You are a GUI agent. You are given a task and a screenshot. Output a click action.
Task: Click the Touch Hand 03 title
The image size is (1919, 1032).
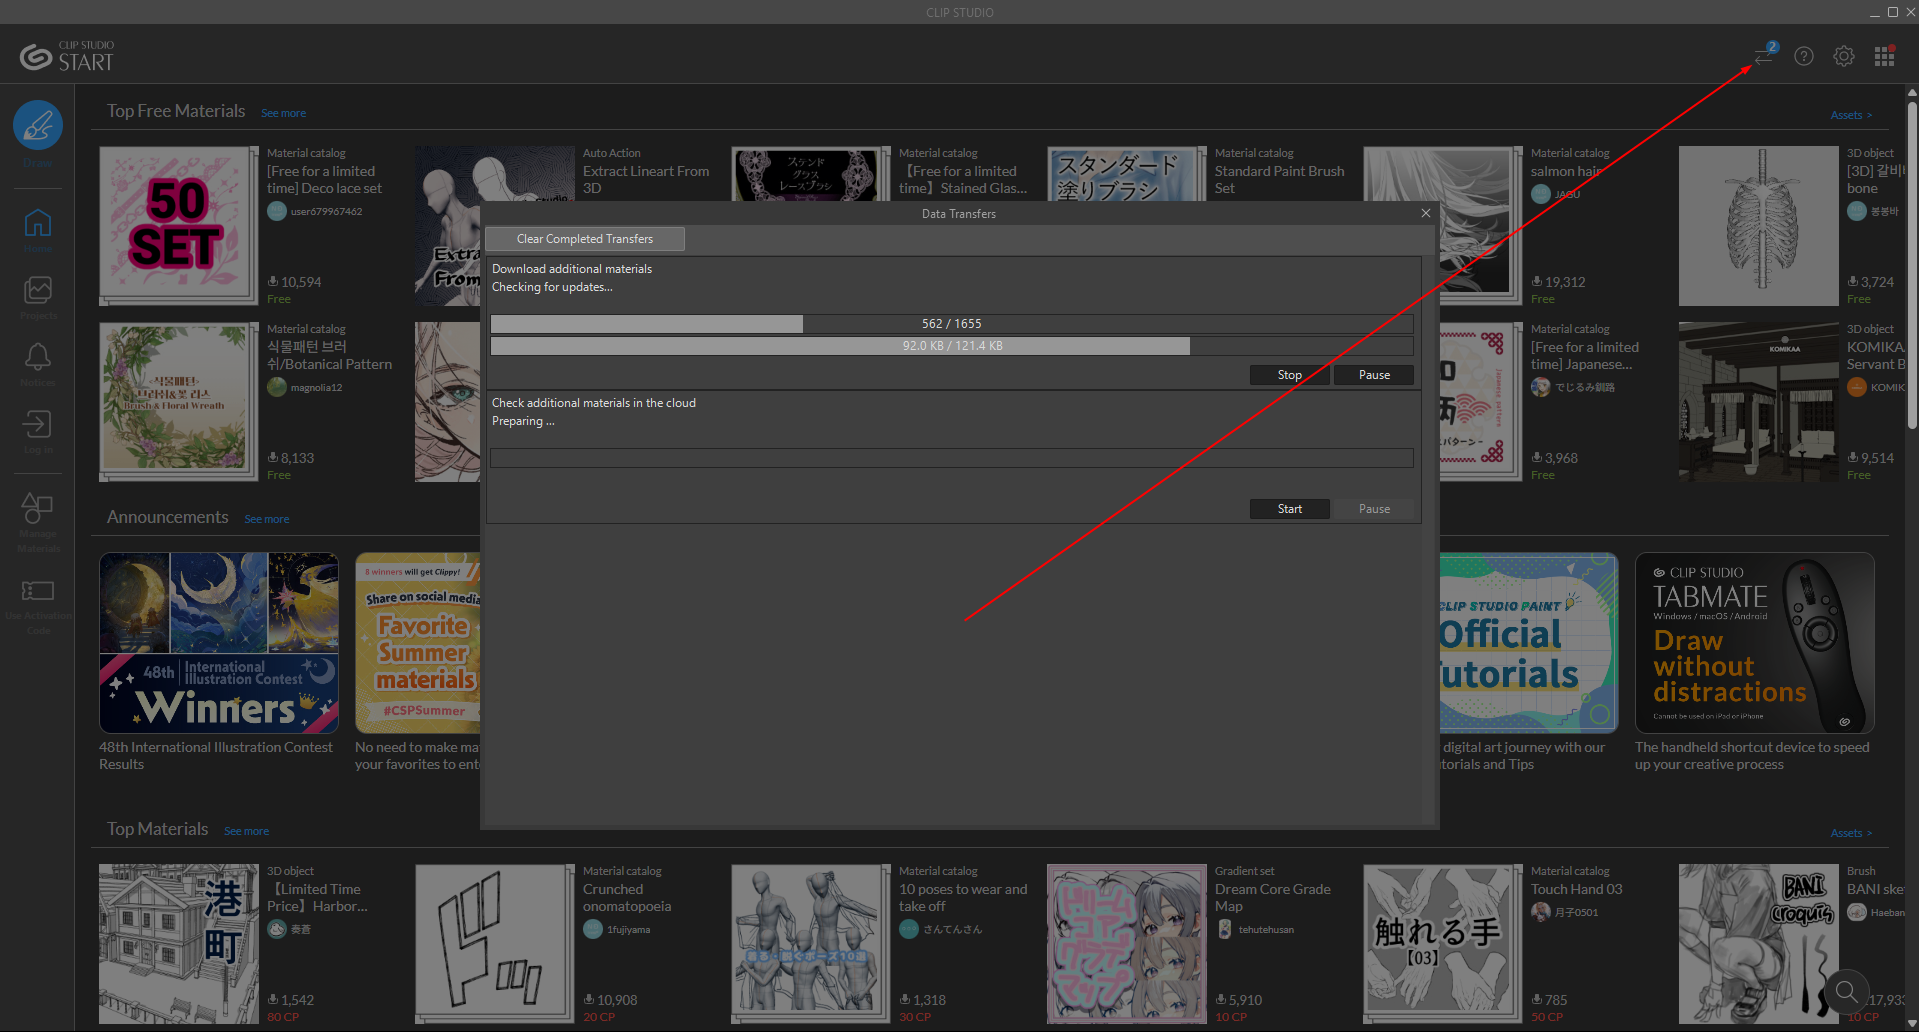click(x=1577, y=889)
